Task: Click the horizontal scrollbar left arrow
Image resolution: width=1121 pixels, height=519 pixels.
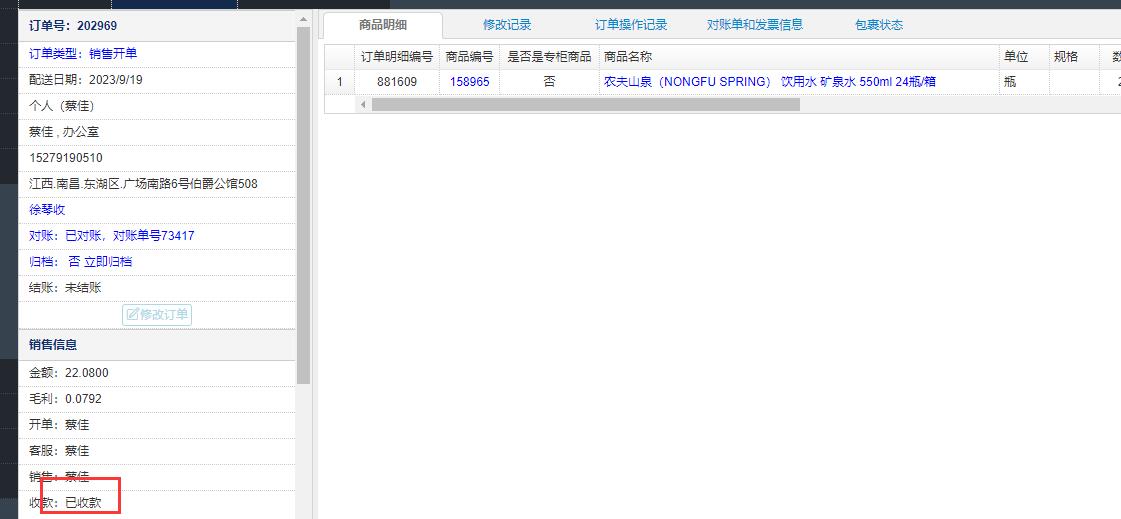Action: [x=364, y=104]
